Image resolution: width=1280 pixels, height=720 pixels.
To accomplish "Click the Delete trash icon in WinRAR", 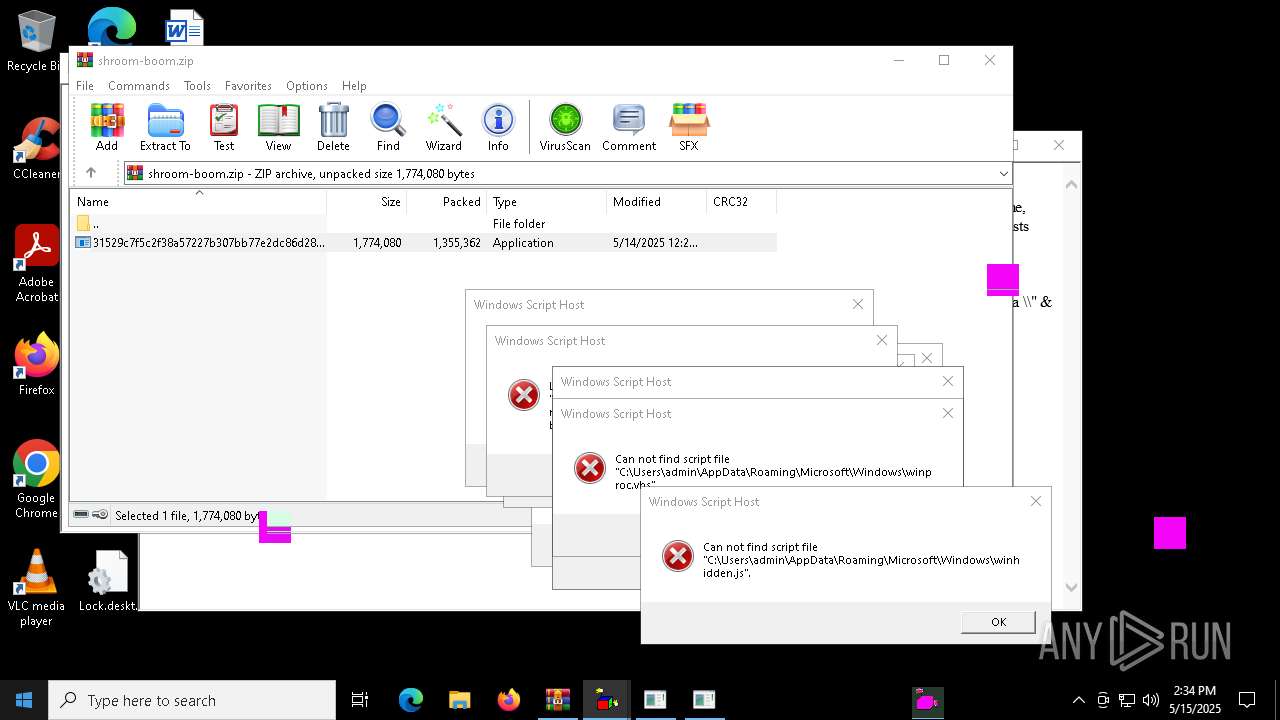I will [x=333, y=127].
